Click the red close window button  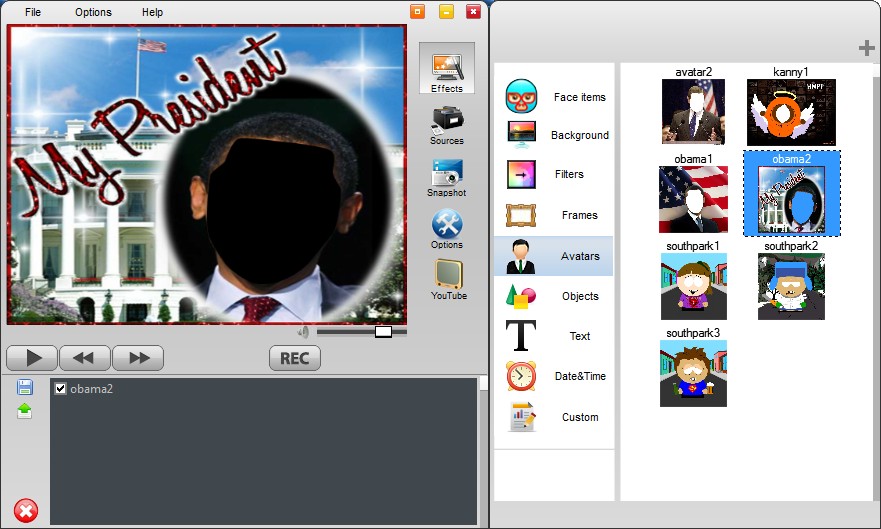click(x=474, y=11)
